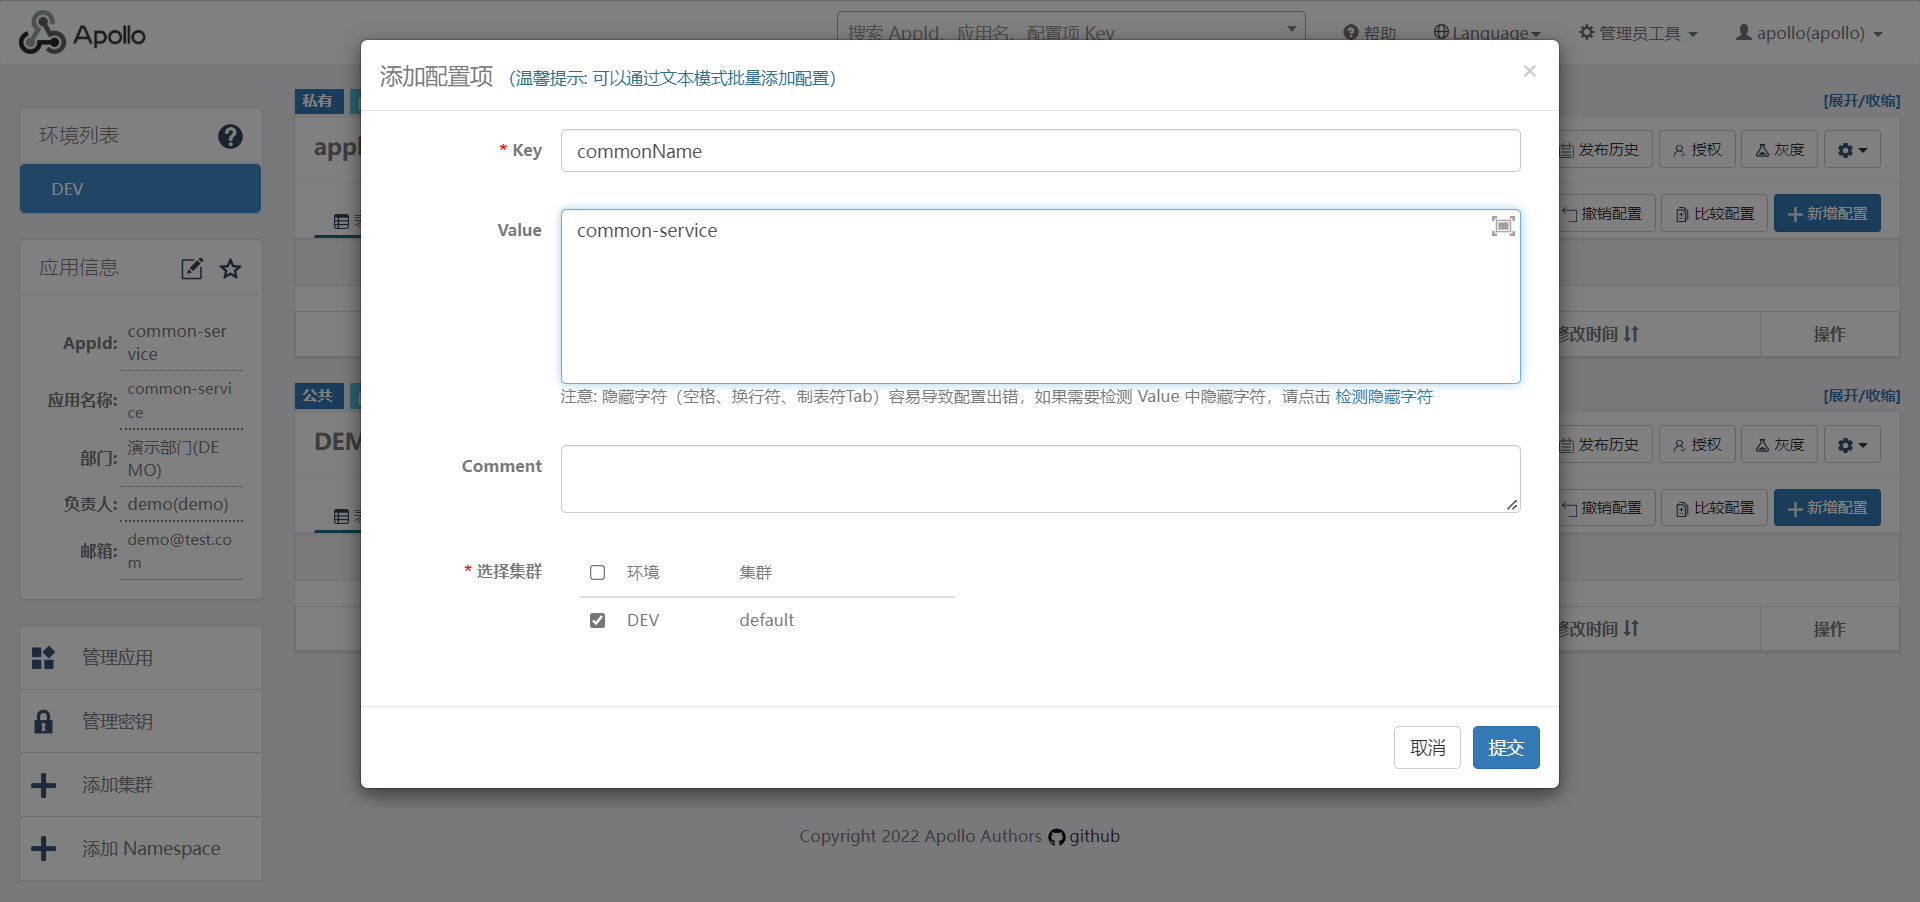1920x902 pixels.
Task: Click the detect hidden characters link
Action: (x=1383, y=397)
